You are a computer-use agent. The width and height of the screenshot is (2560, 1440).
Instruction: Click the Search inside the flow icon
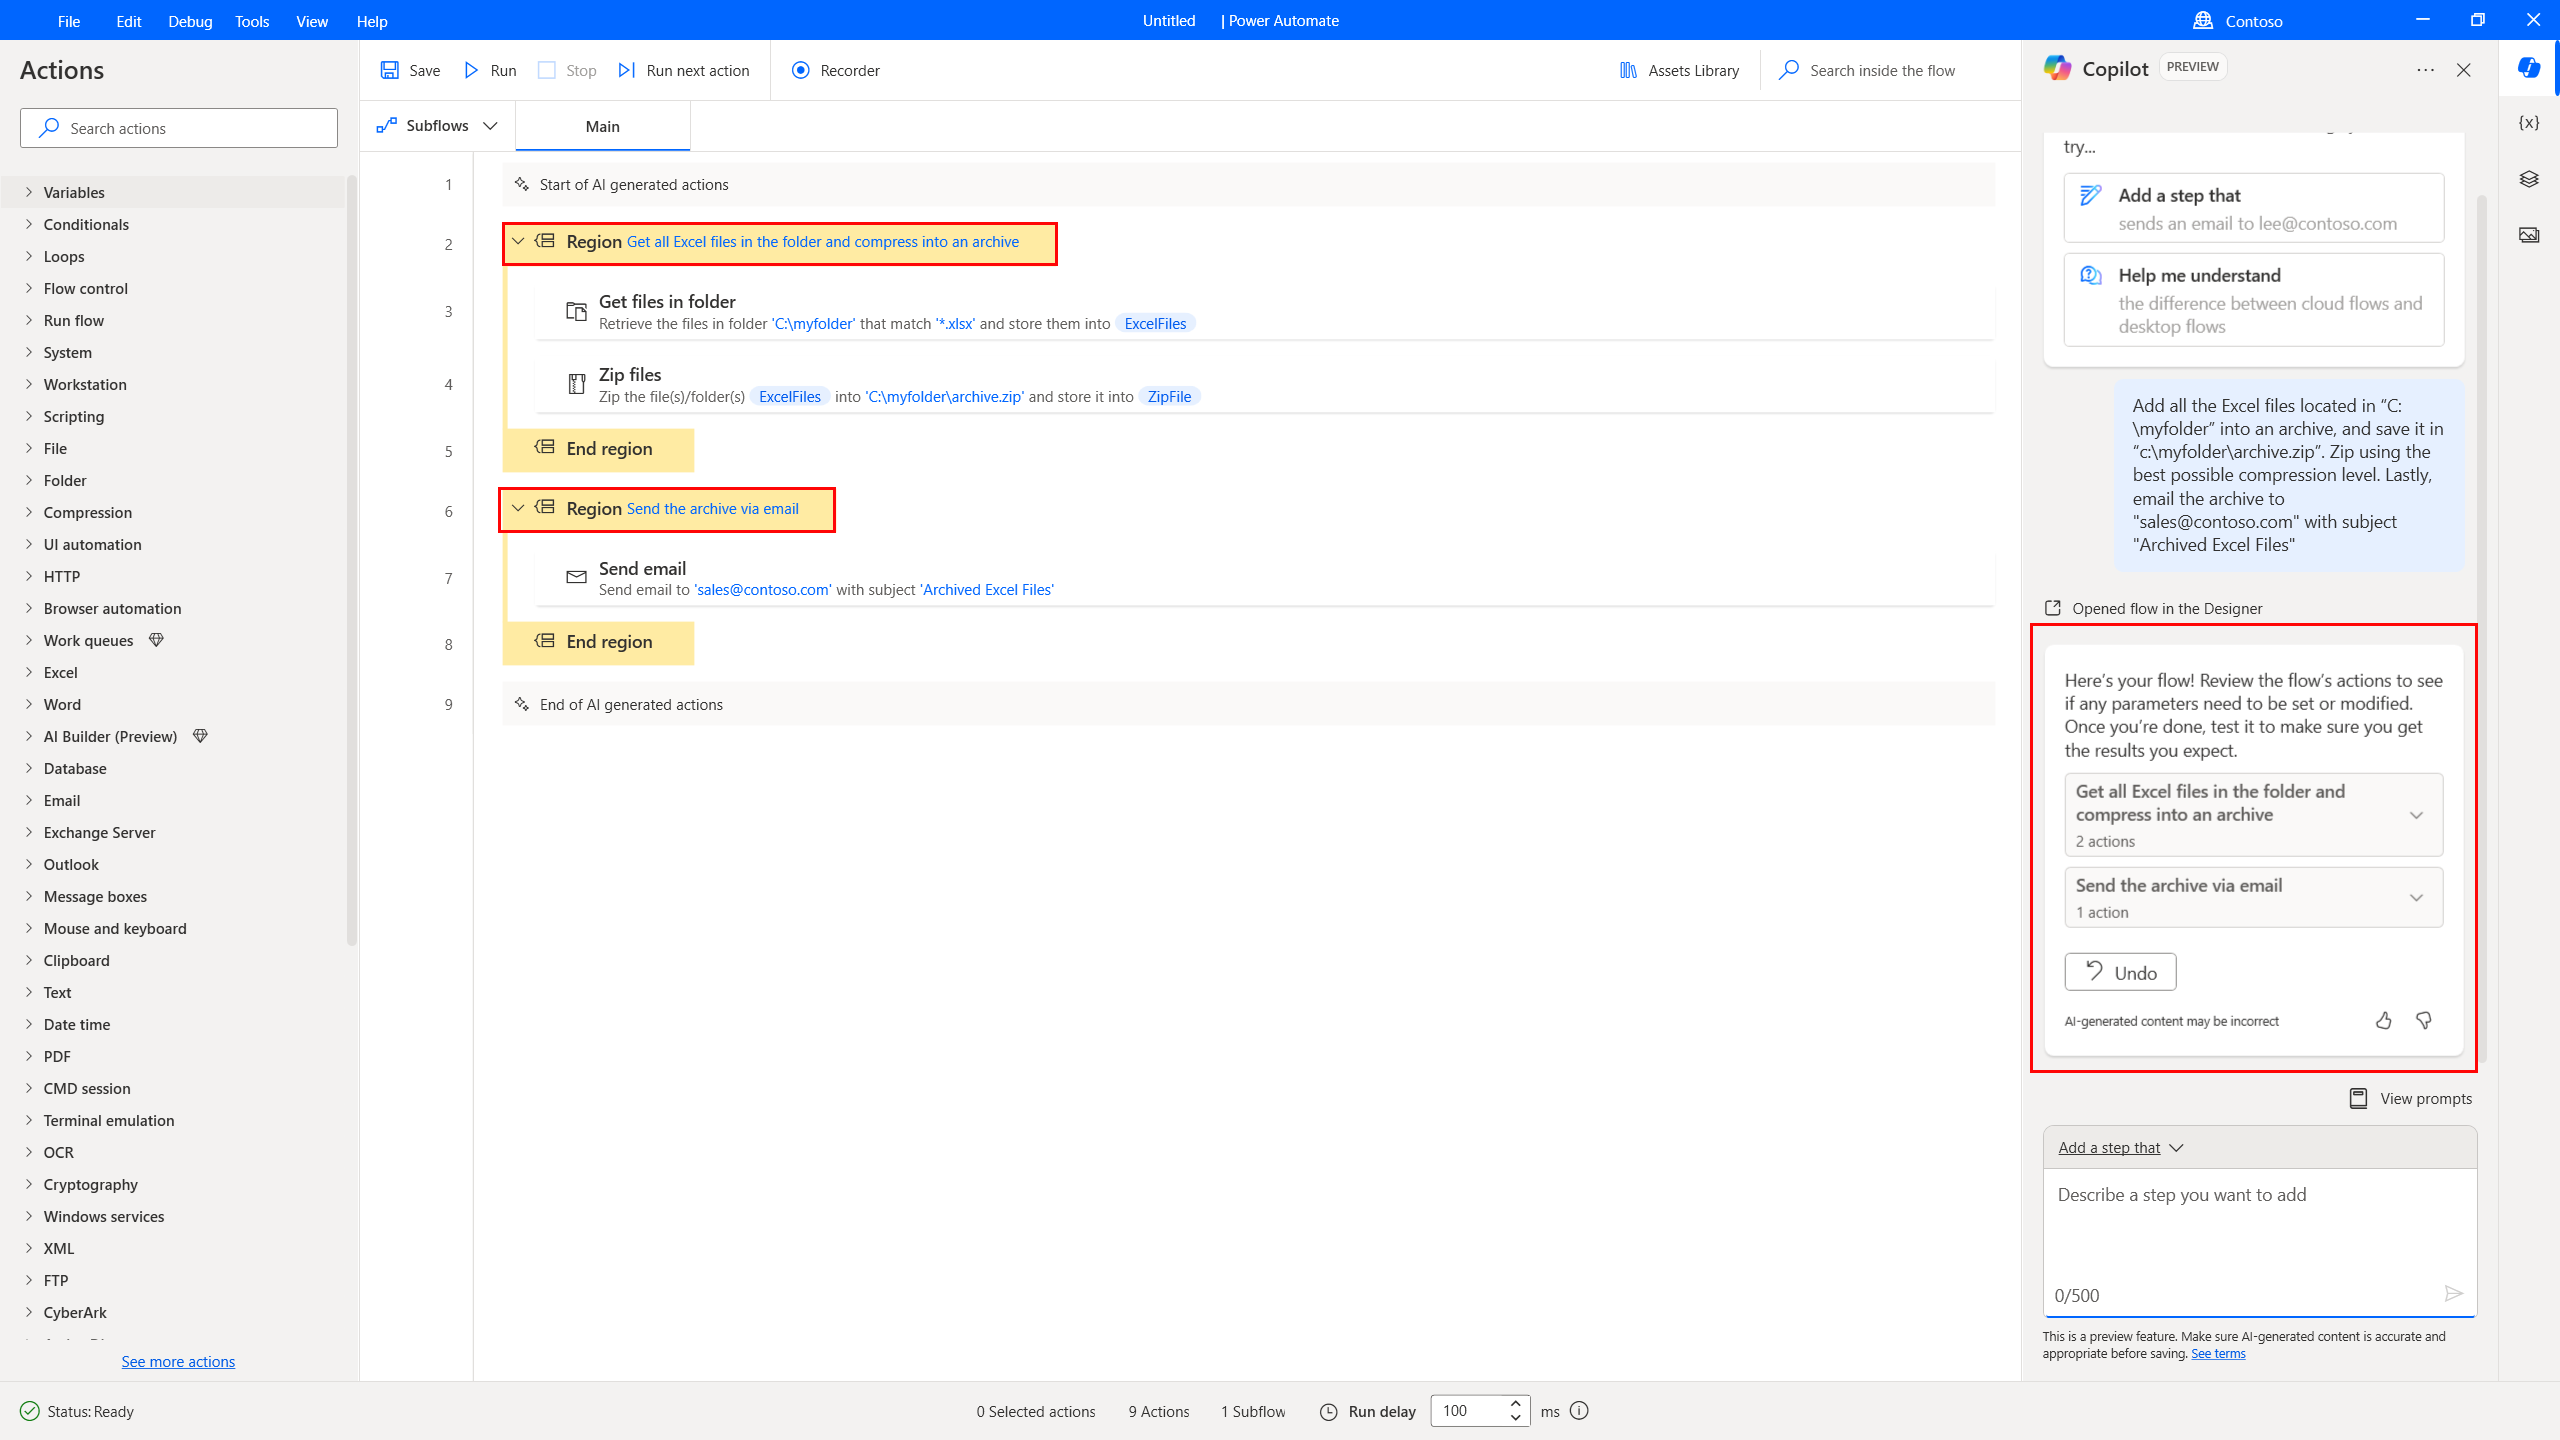coord(1792,70)
